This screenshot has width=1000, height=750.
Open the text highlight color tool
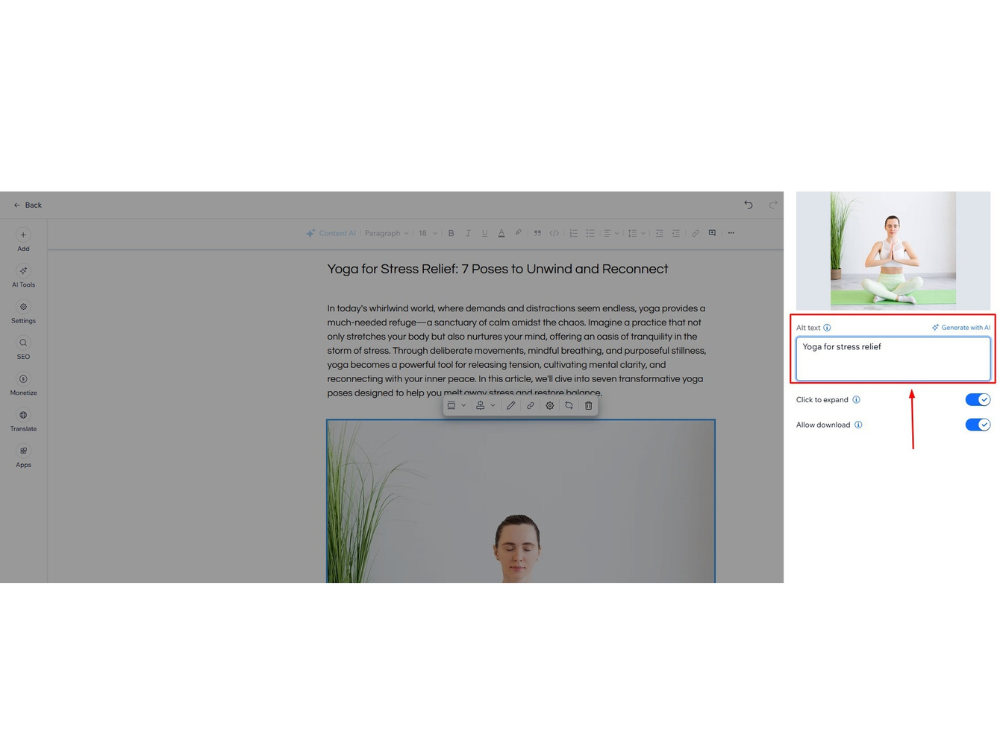coord(518,233)
